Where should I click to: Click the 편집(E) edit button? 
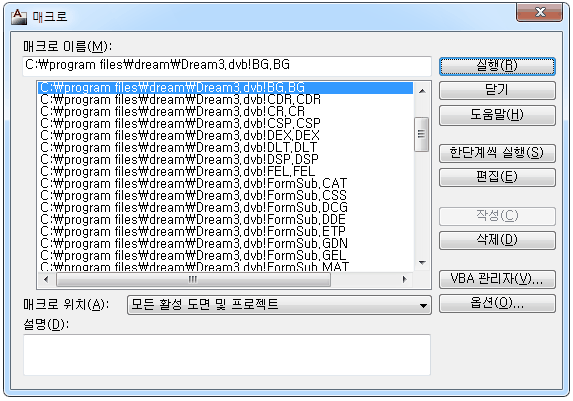click(x=497, y=177)
